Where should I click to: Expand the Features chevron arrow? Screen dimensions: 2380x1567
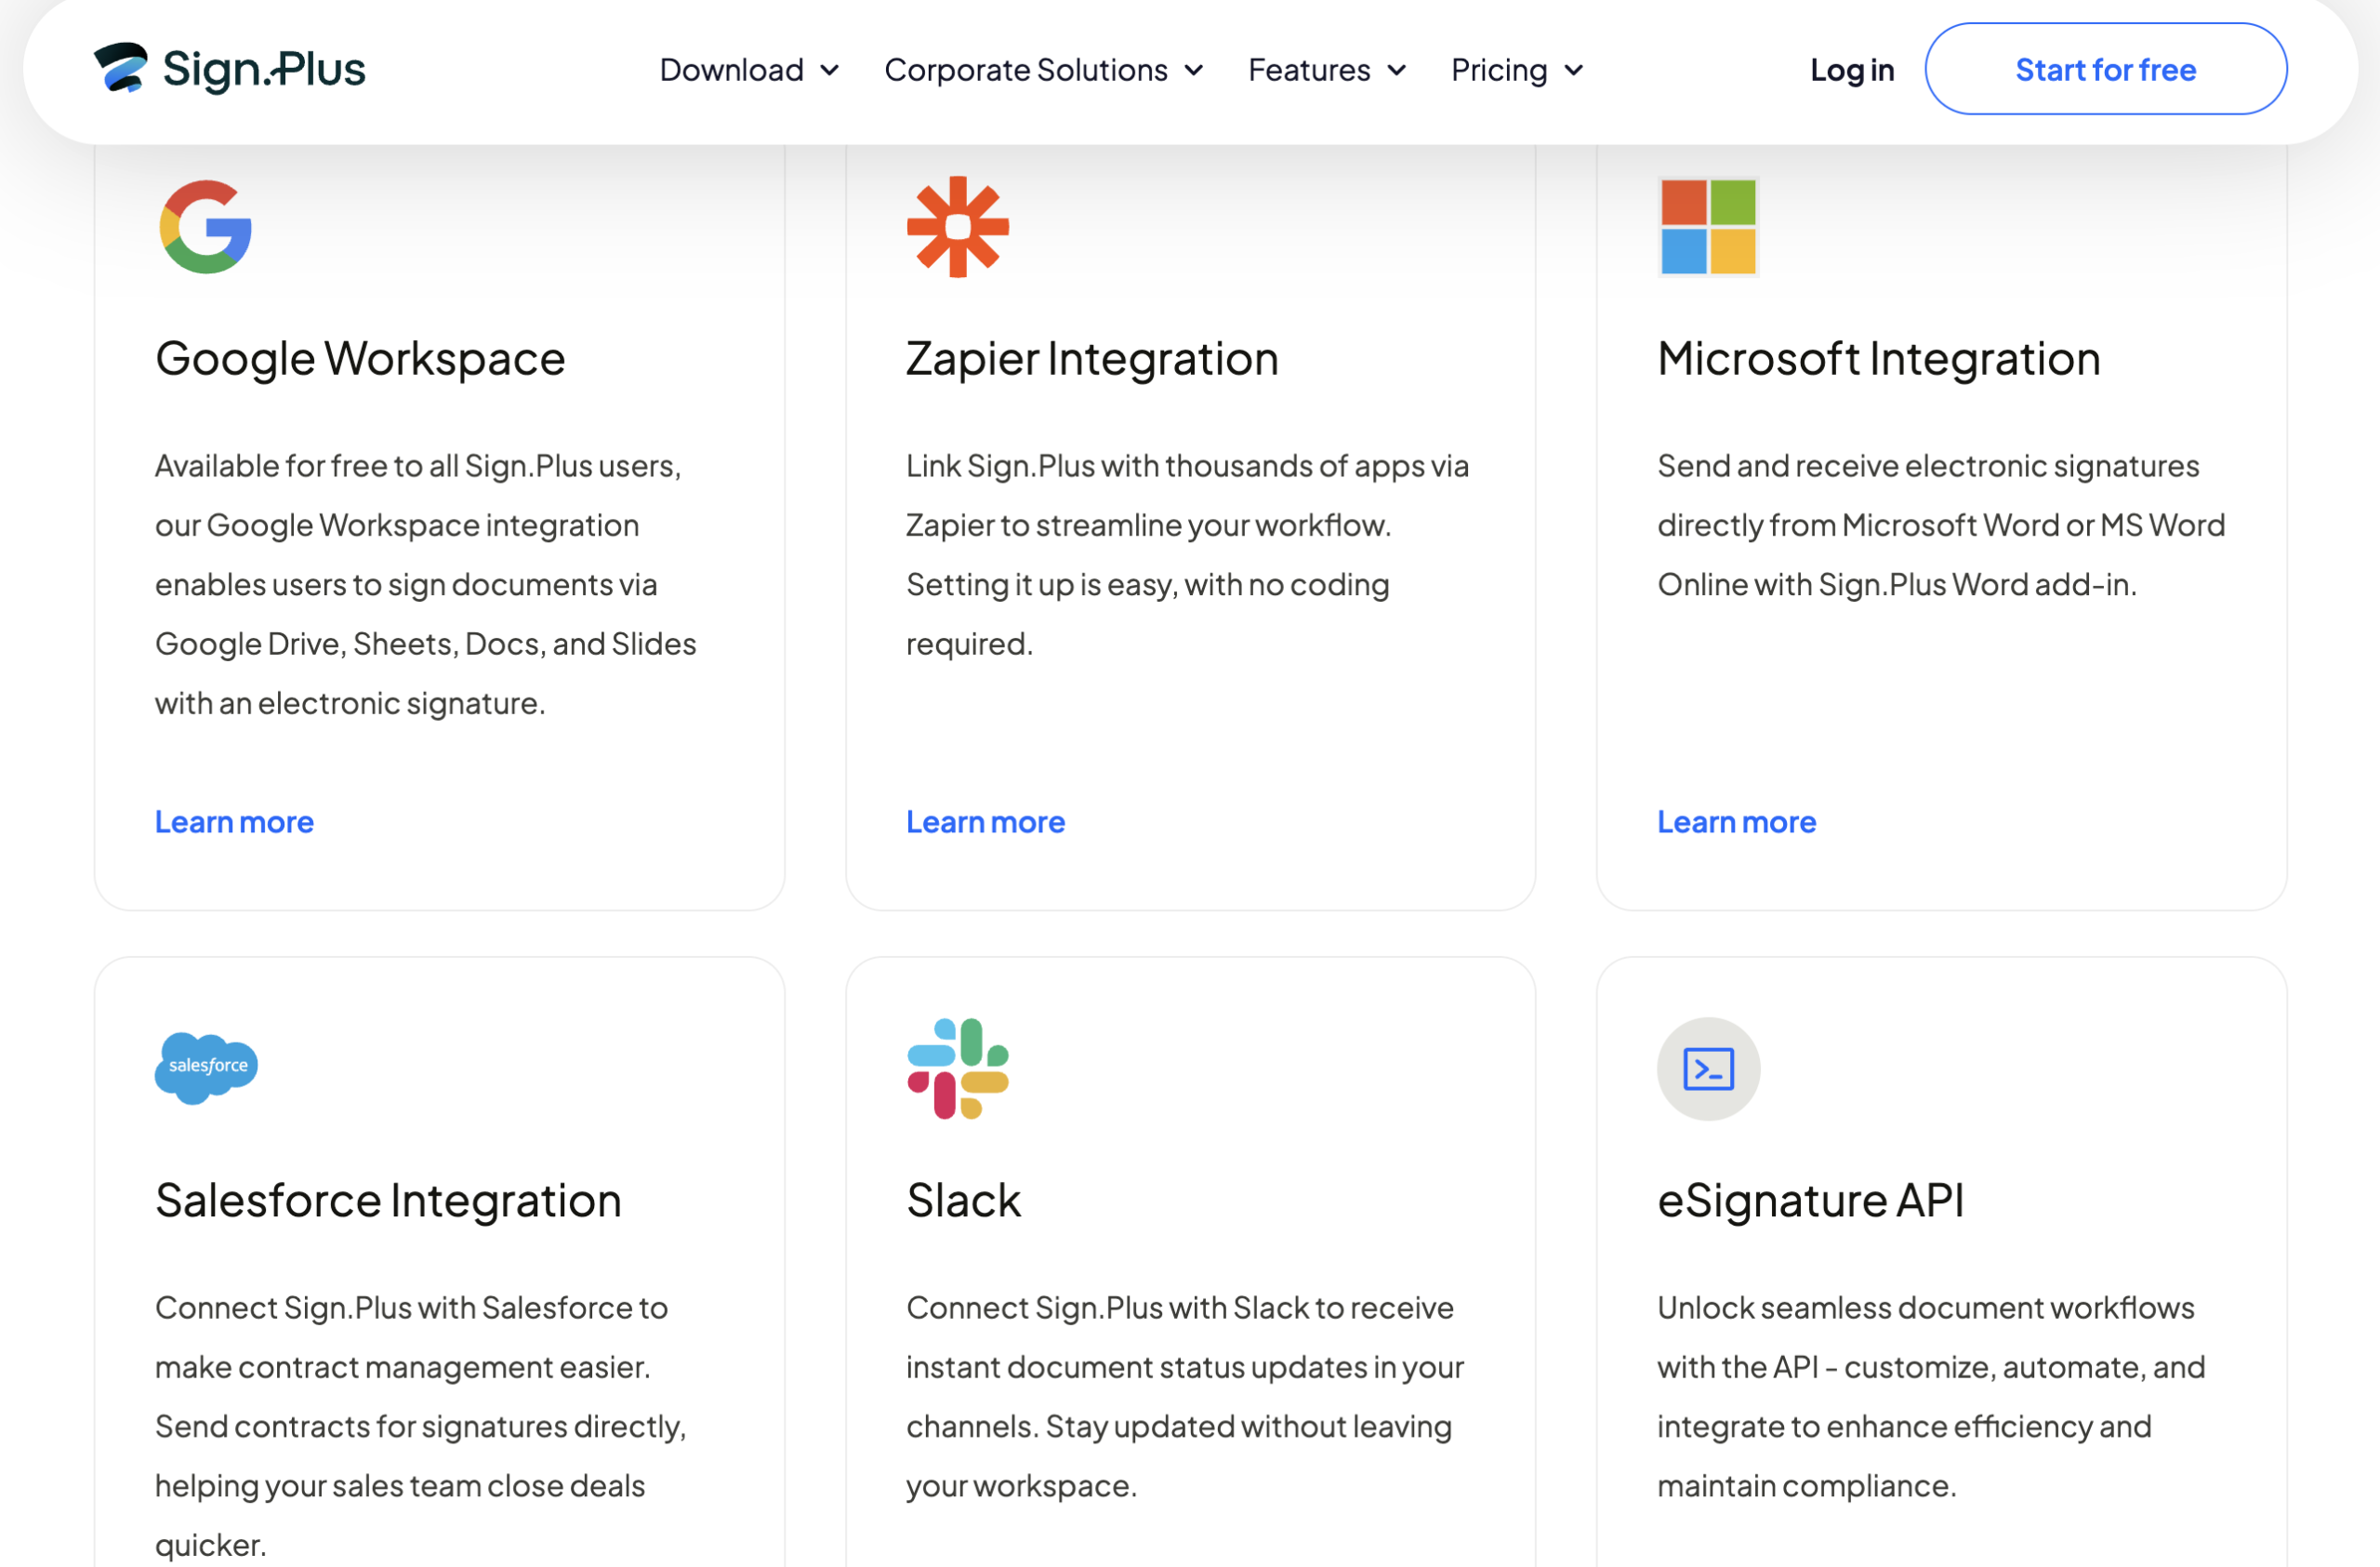1396,70
